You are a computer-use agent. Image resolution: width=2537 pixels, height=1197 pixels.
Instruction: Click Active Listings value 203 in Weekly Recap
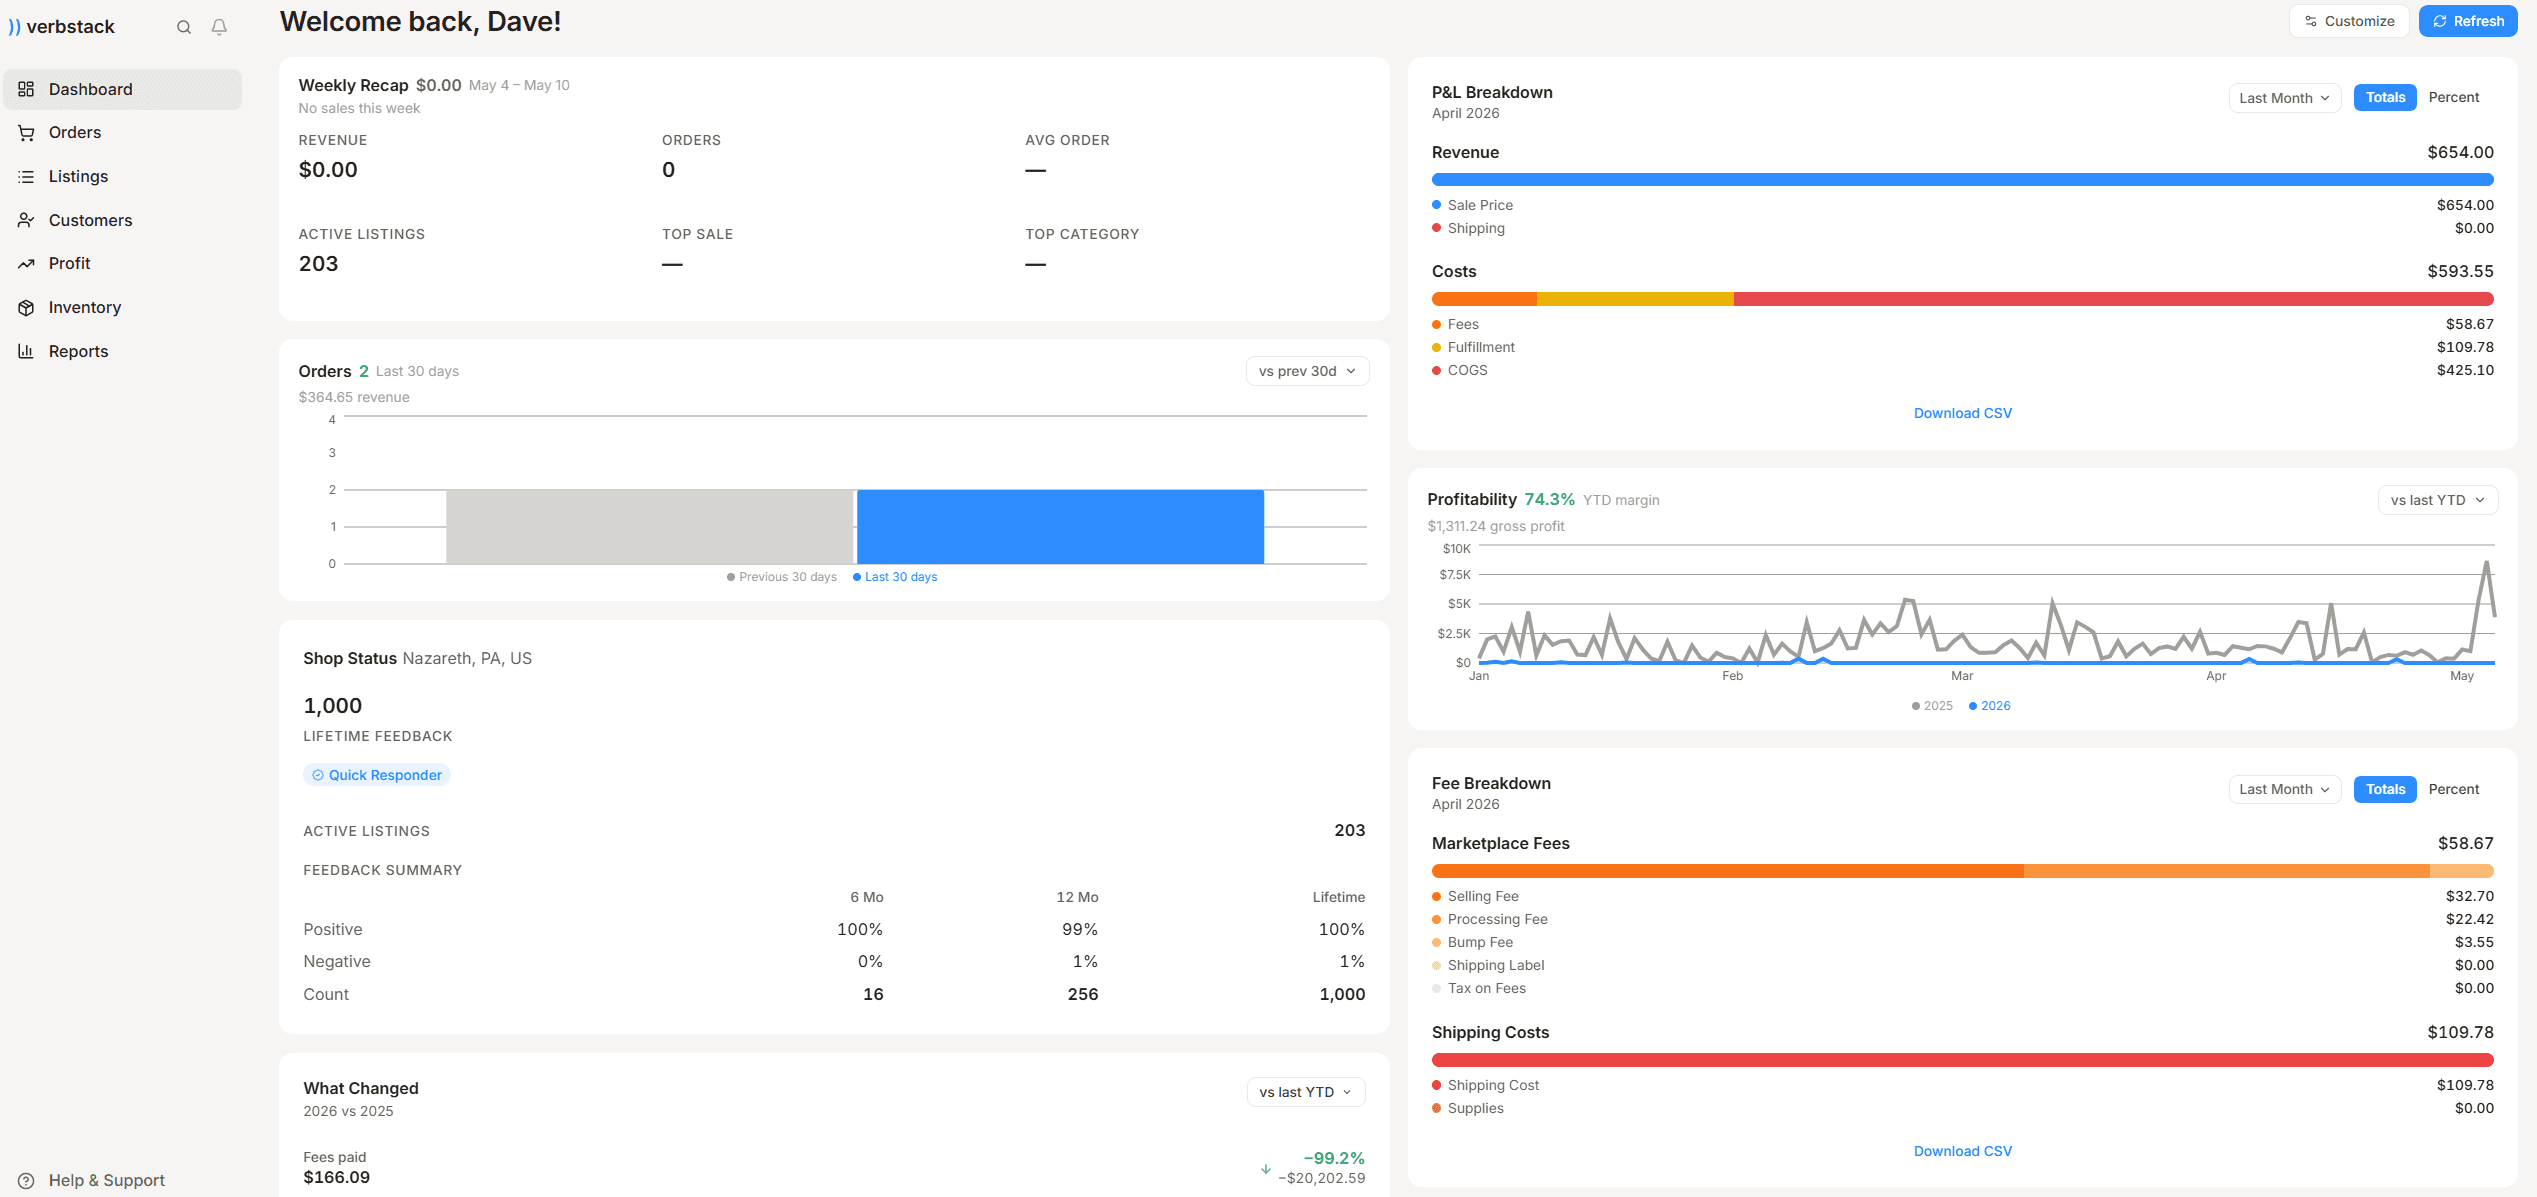tap(318, 264)
